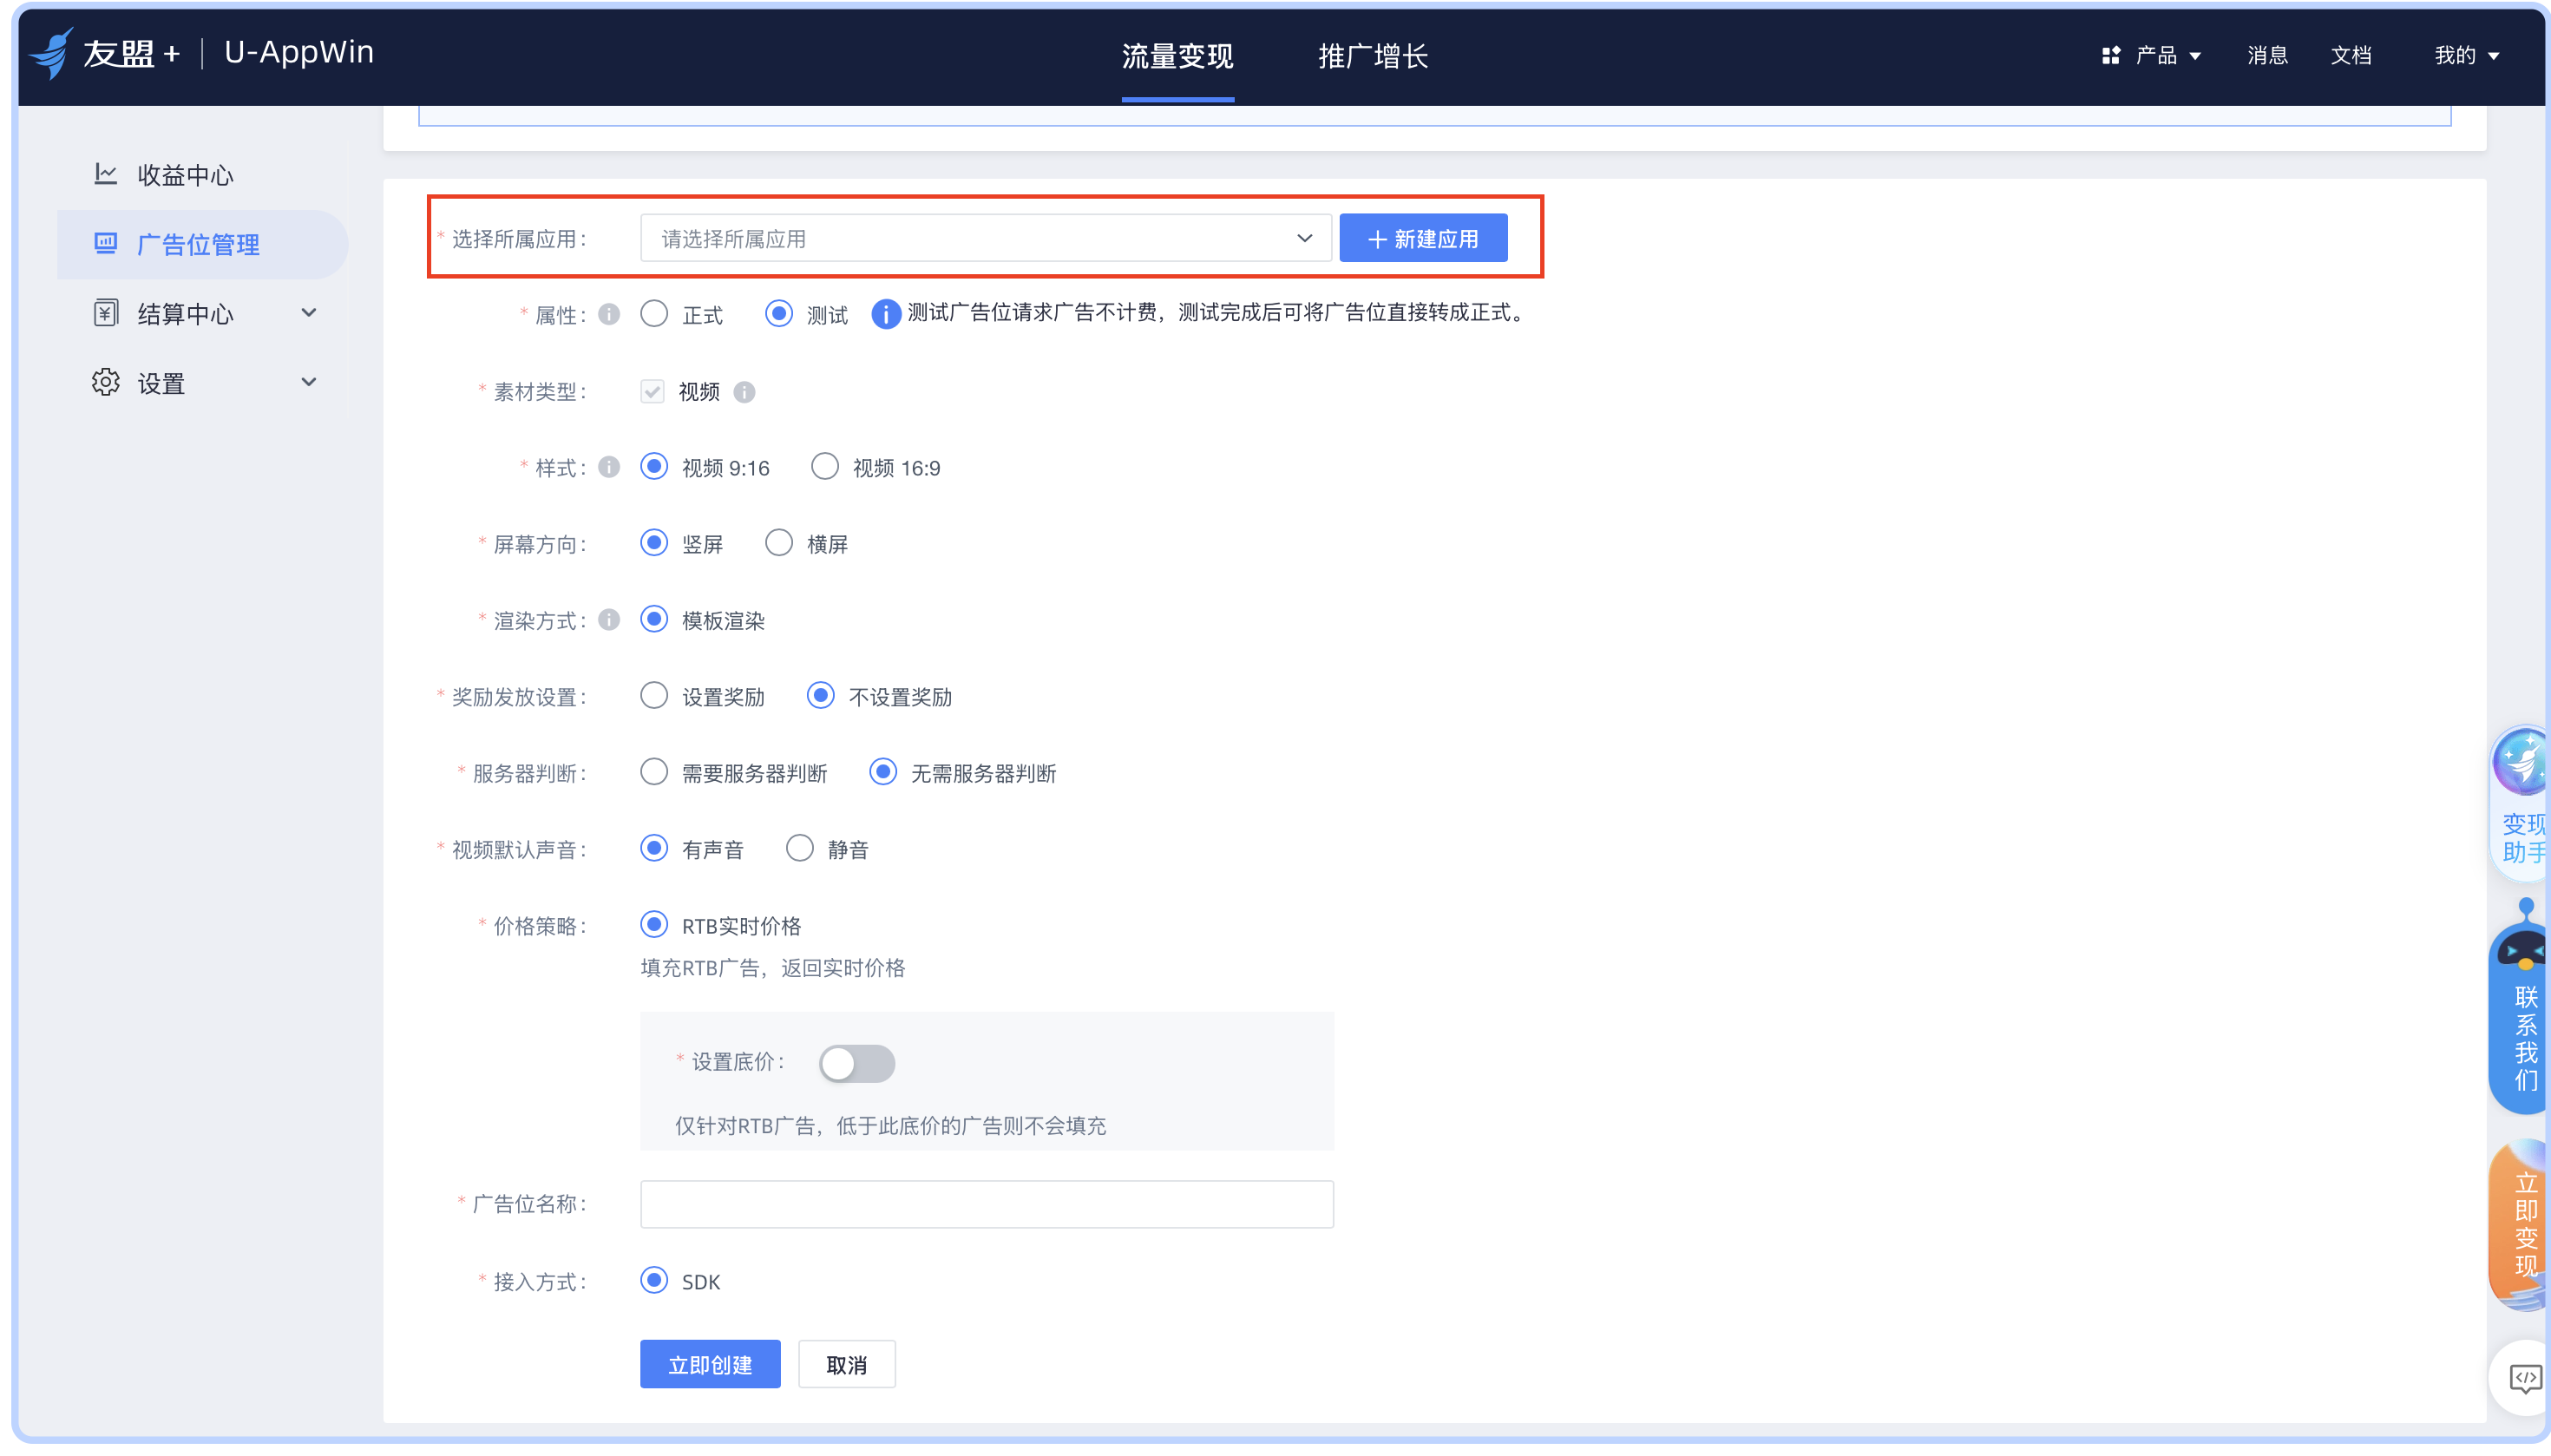Select the 正式 attribute radio button
The width and height of the screenshot is (2551, 1456).
pyautogui.click(x=654, y=315)
